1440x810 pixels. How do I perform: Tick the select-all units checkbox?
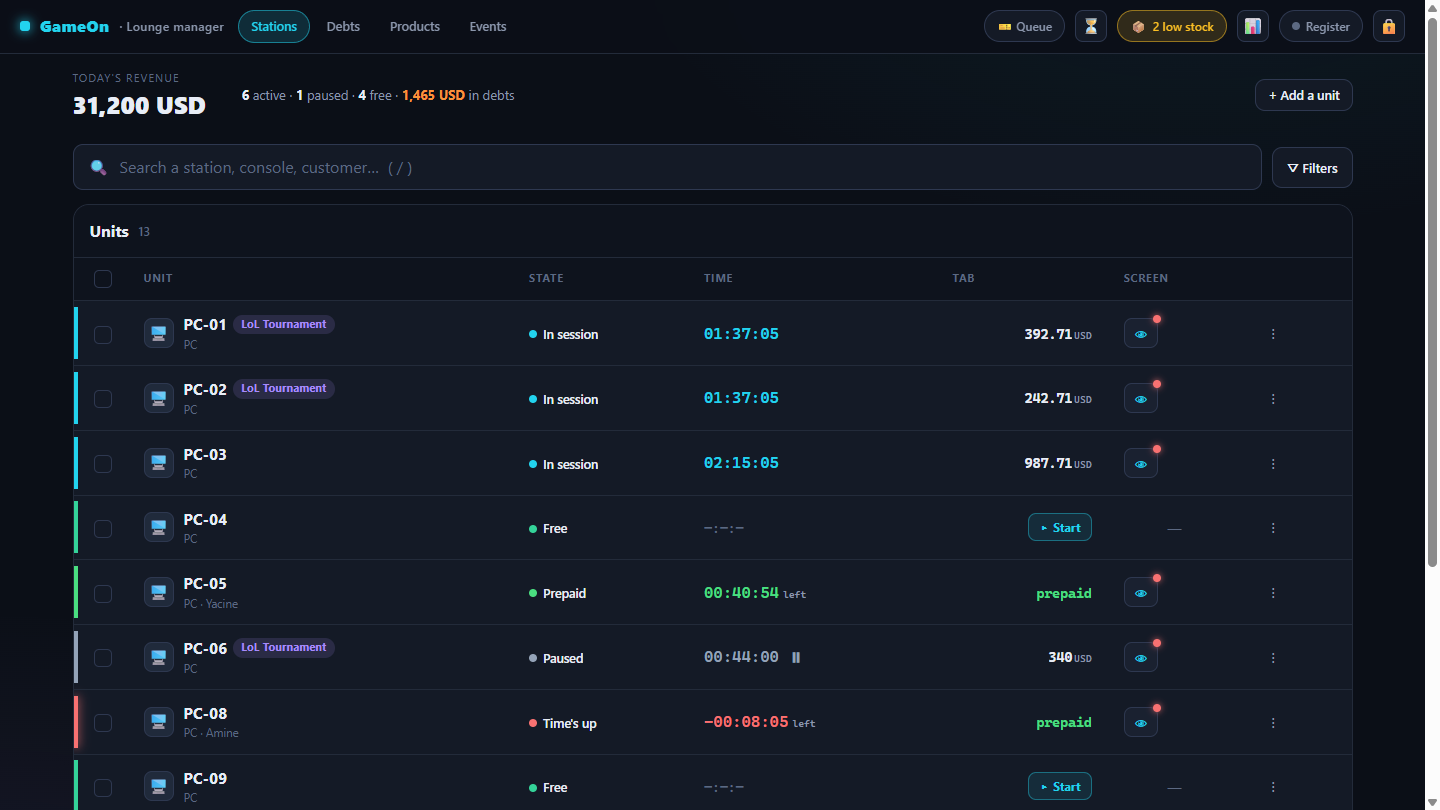[103, 279]
